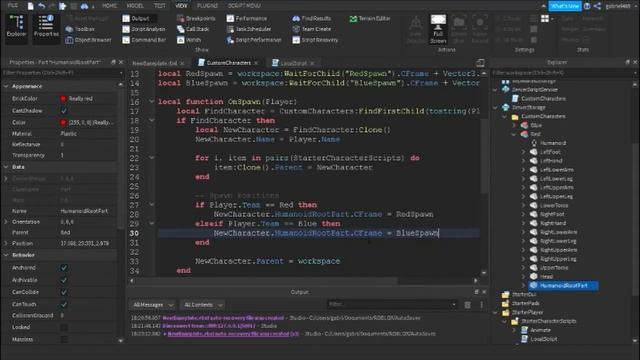Viewport: 640px width, 360px height.
Task: Switch to the TEST ribbon tab
Action: [160, 6]
